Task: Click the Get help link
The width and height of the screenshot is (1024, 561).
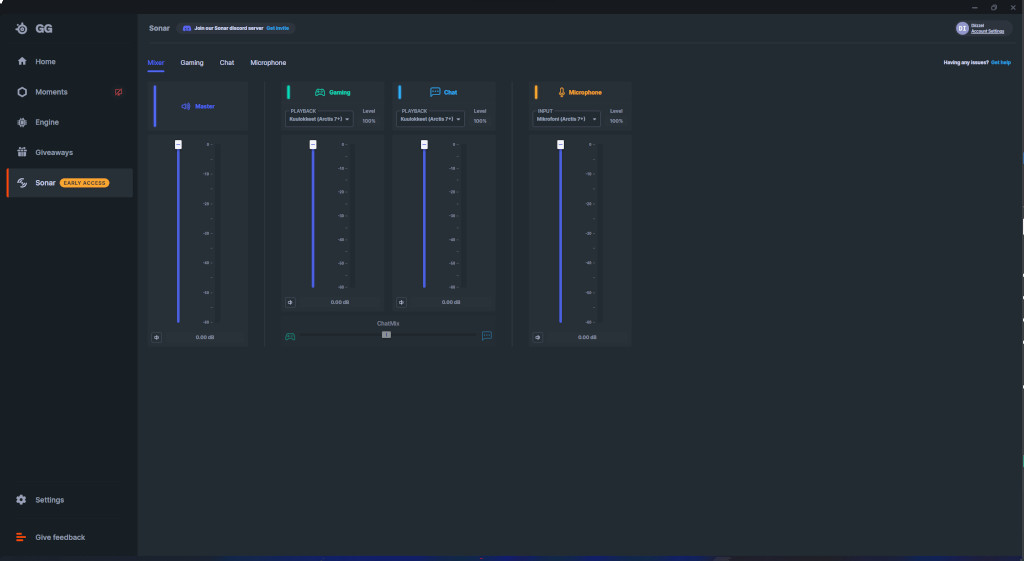Action: [1000, 63]
